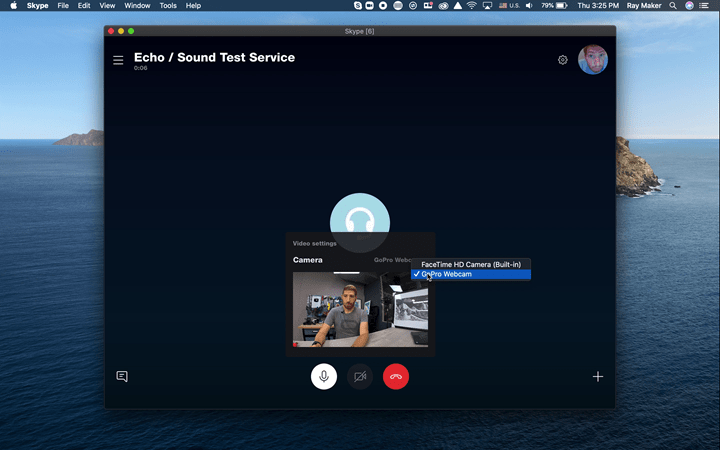The height and width of the screenshot is (450, 720).
Task: Open the File menu
Action: pos(63,6)
